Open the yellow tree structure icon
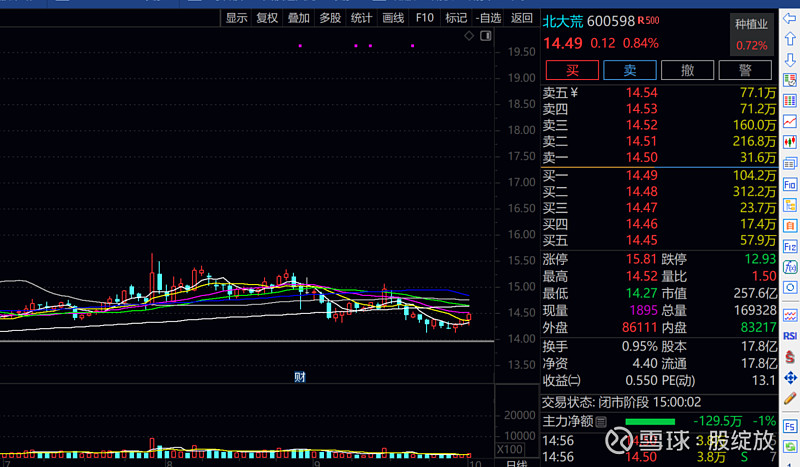Viewport: 800px width, 467px height. click(x=790, y=205)
